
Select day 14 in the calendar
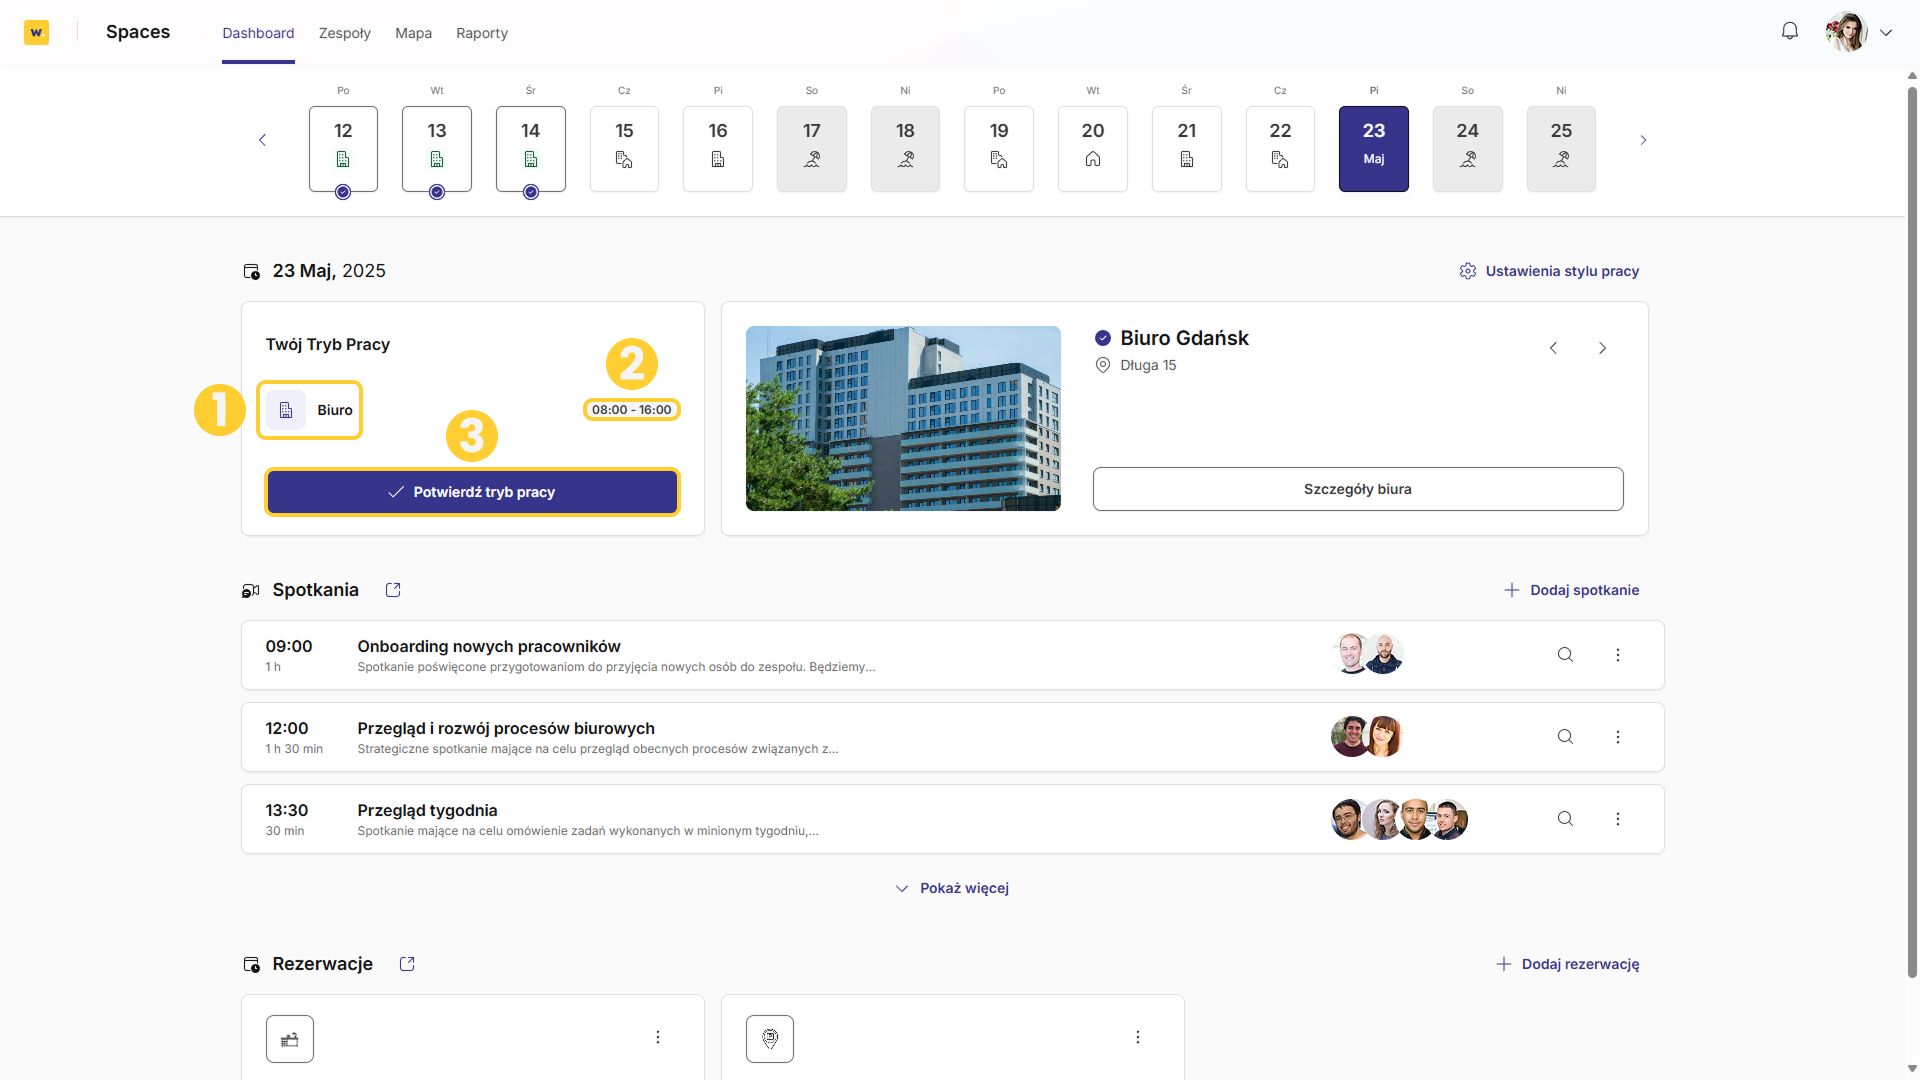coord(531,148)
